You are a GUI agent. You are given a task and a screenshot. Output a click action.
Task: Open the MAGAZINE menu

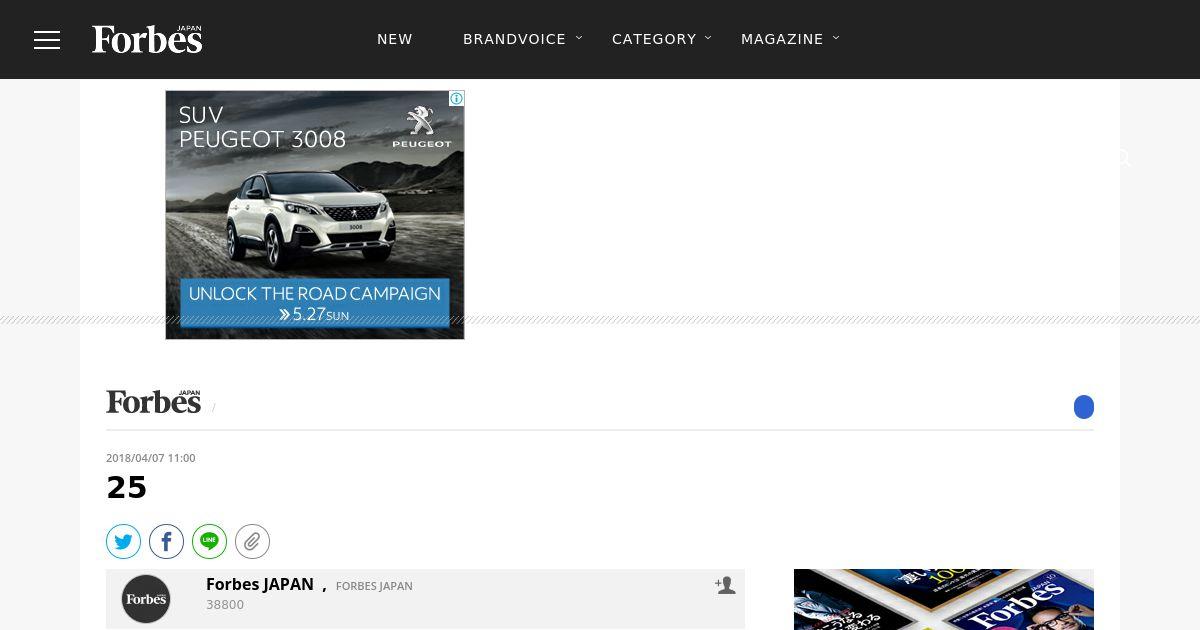click(782, 39)
